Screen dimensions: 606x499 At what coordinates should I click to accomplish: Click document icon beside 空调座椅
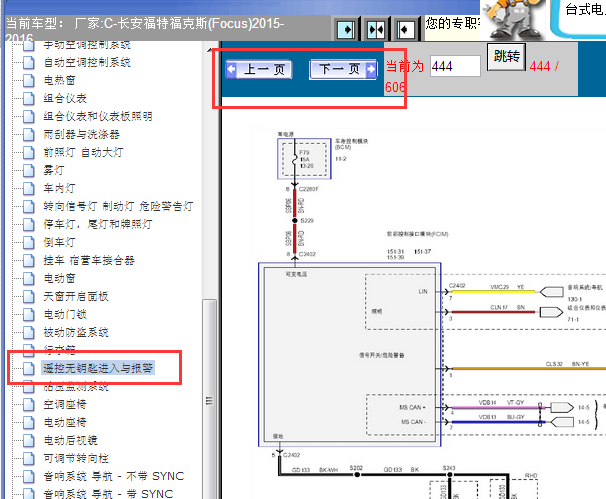pos(28,404)
